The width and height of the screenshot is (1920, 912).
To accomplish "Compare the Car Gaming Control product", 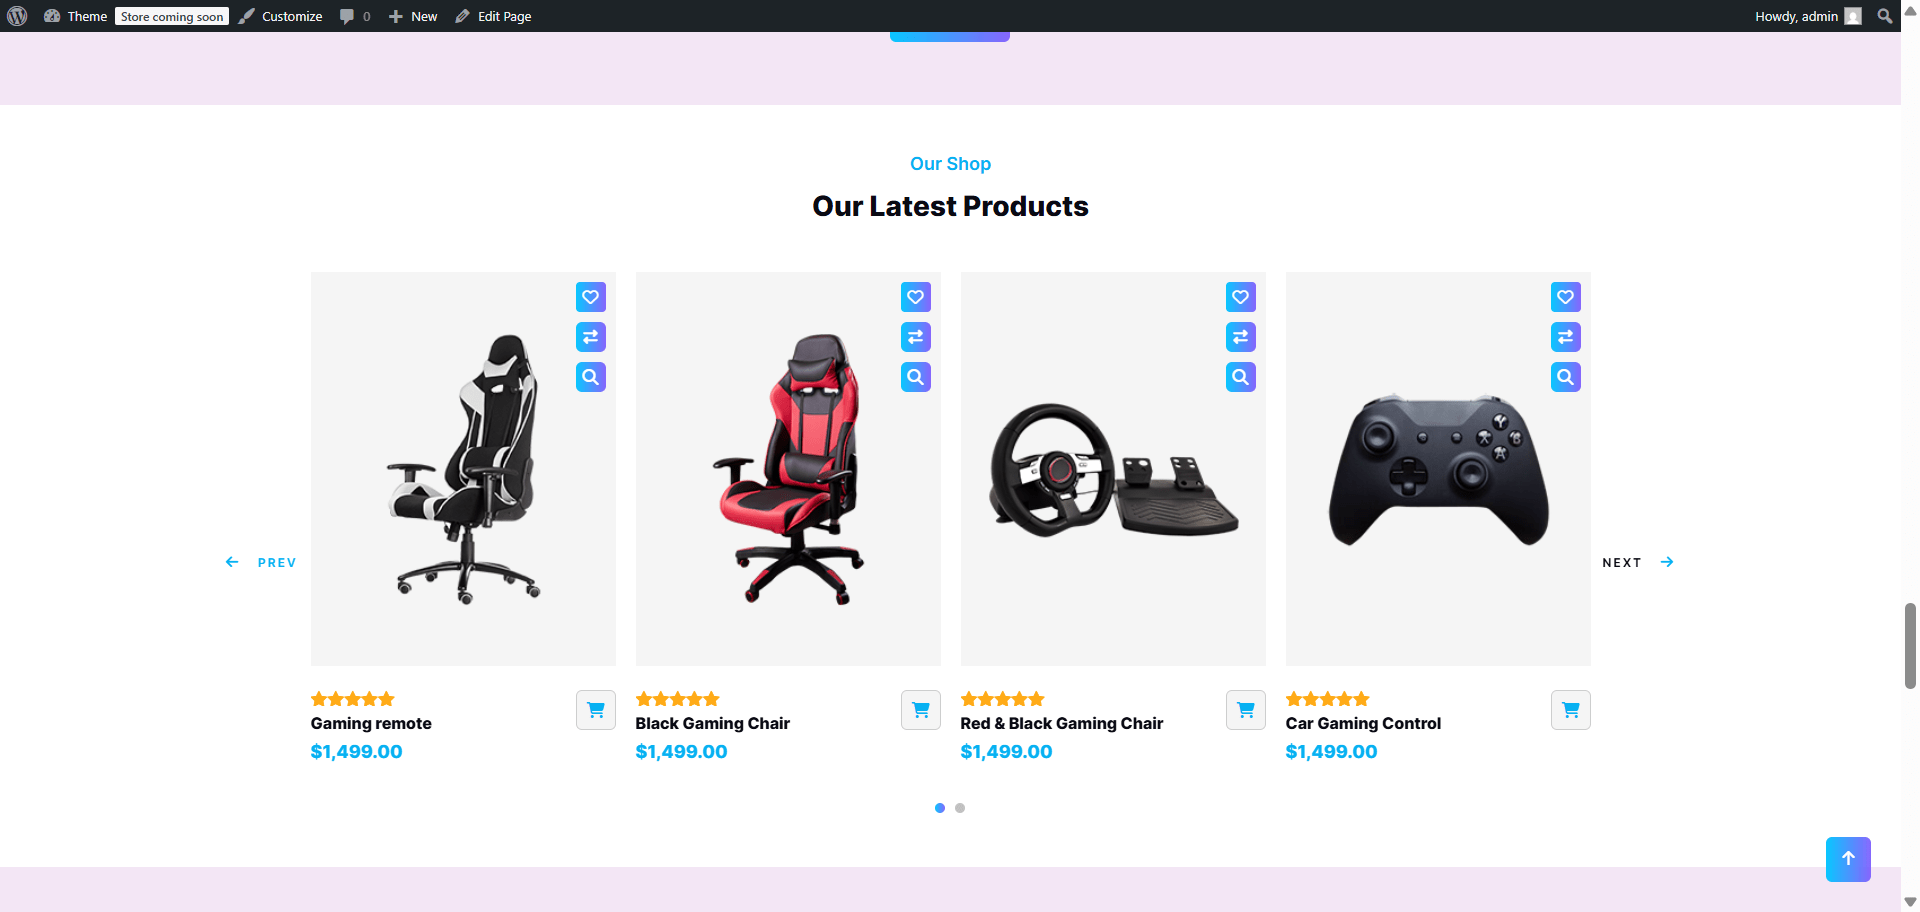I will (1566, 337).
